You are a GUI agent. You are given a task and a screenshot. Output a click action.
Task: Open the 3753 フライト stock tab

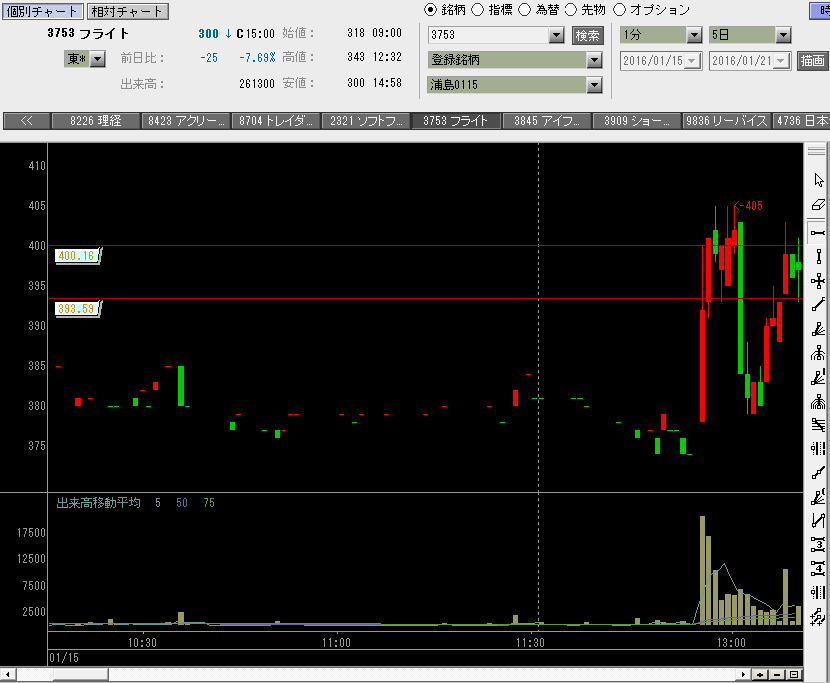[456, 121]
